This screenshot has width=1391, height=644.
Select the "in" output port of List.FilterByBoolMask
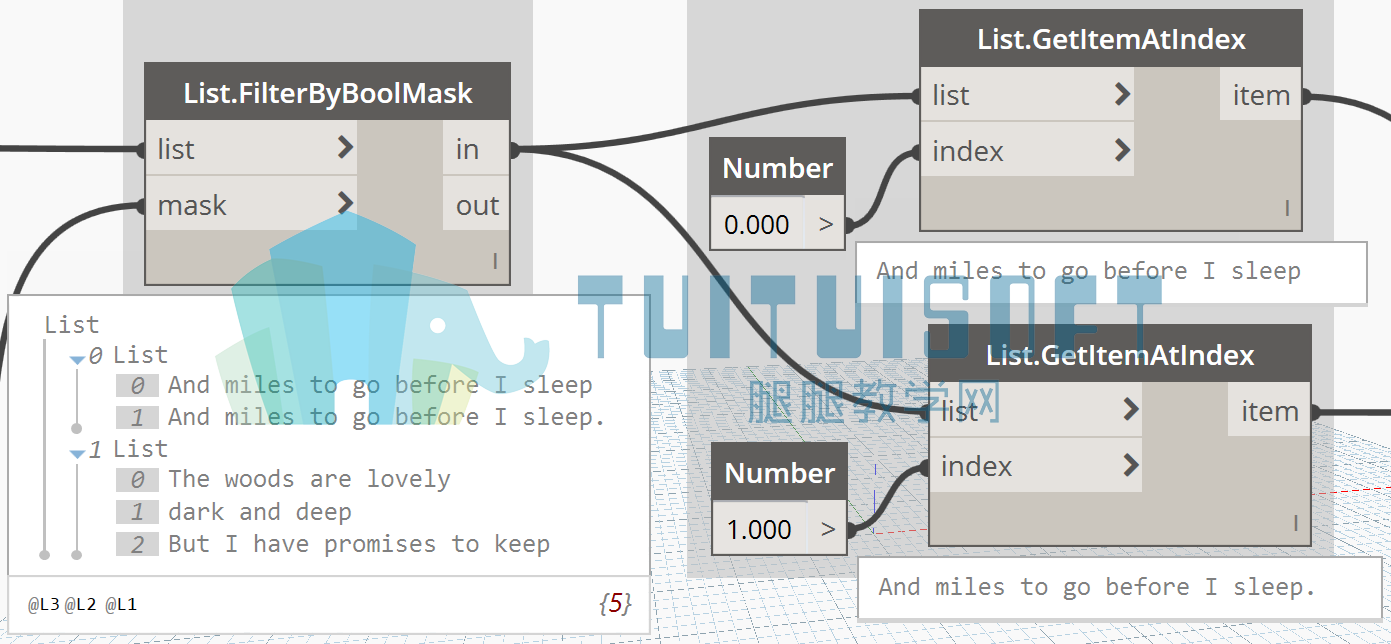click(x=476, y=150)
